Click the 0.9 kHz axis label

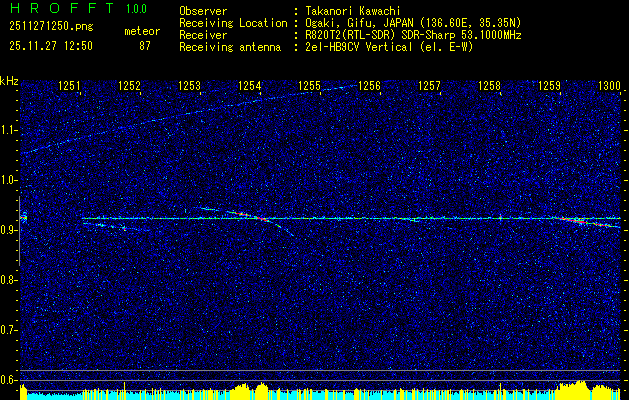[x=8, y=230]
